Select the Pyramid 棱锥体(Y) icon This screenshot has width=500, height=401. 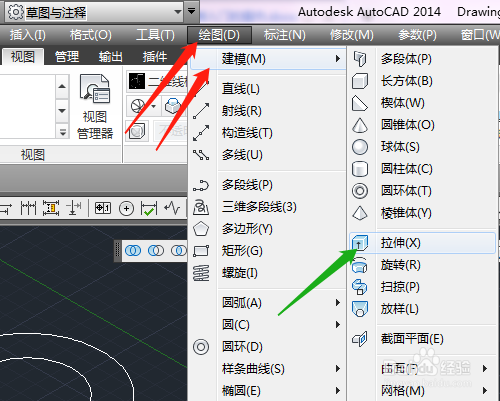point(360,213)
